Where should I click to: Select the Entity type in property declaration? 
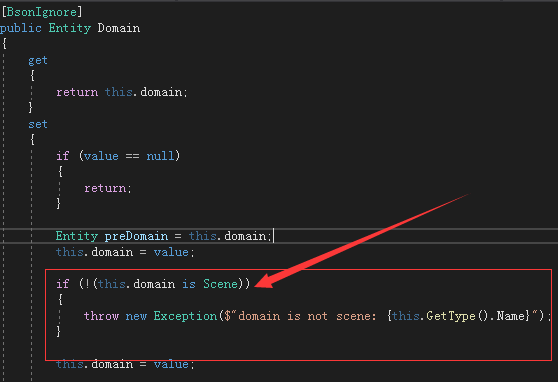coord(70,28)
